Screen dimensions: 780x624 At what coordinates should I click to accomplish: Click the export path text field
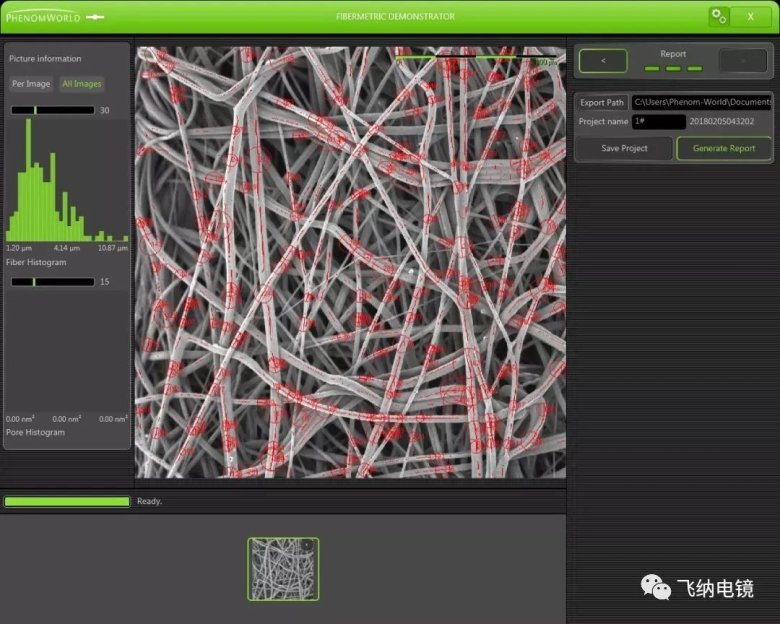click(702, 102)
